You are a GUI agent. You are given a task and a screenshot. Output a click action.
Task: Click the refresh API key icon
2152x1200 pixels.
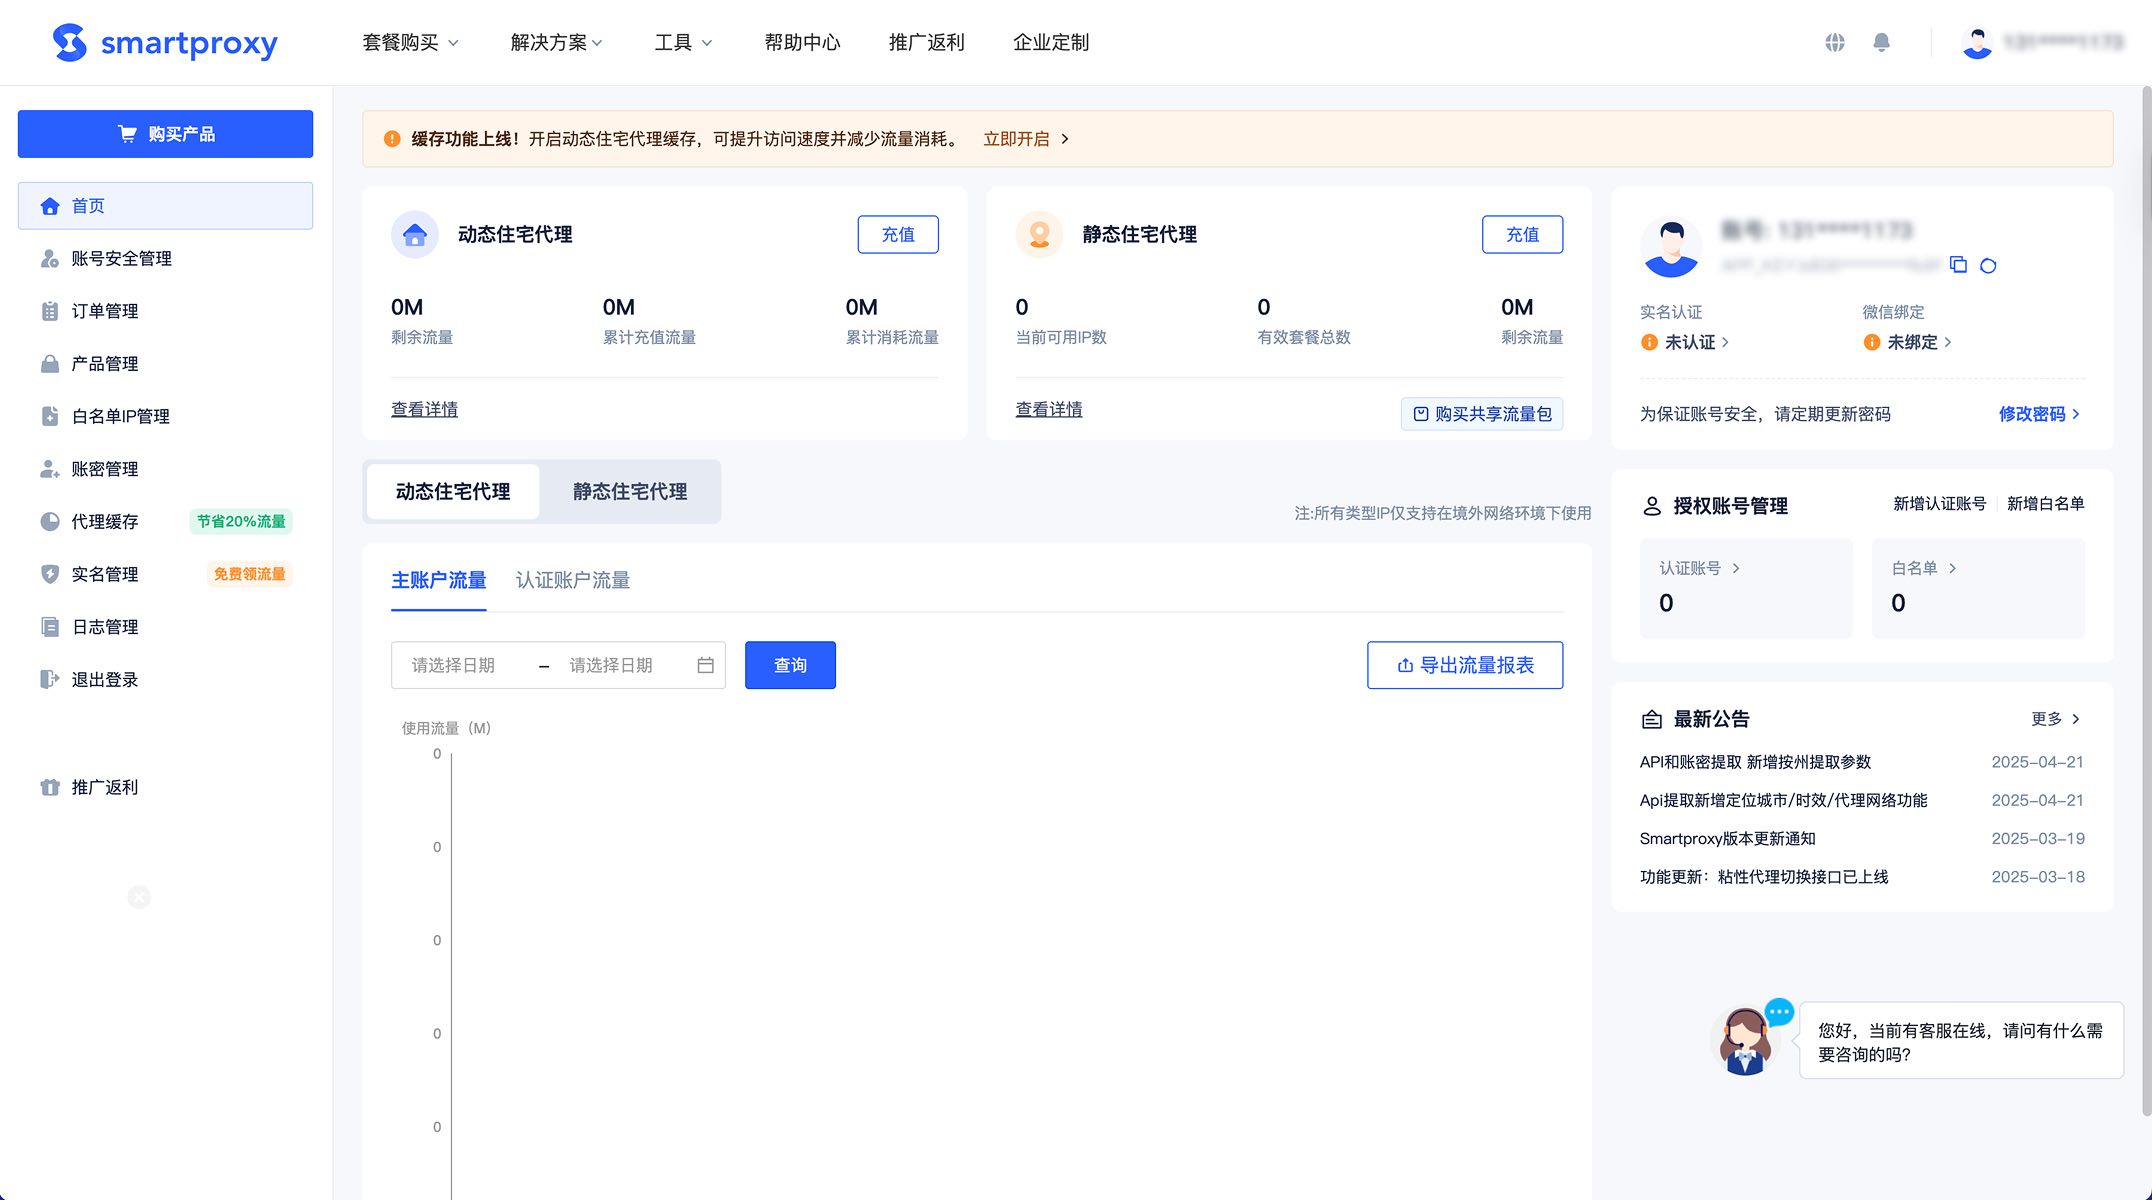click(x=1988, y=265)
